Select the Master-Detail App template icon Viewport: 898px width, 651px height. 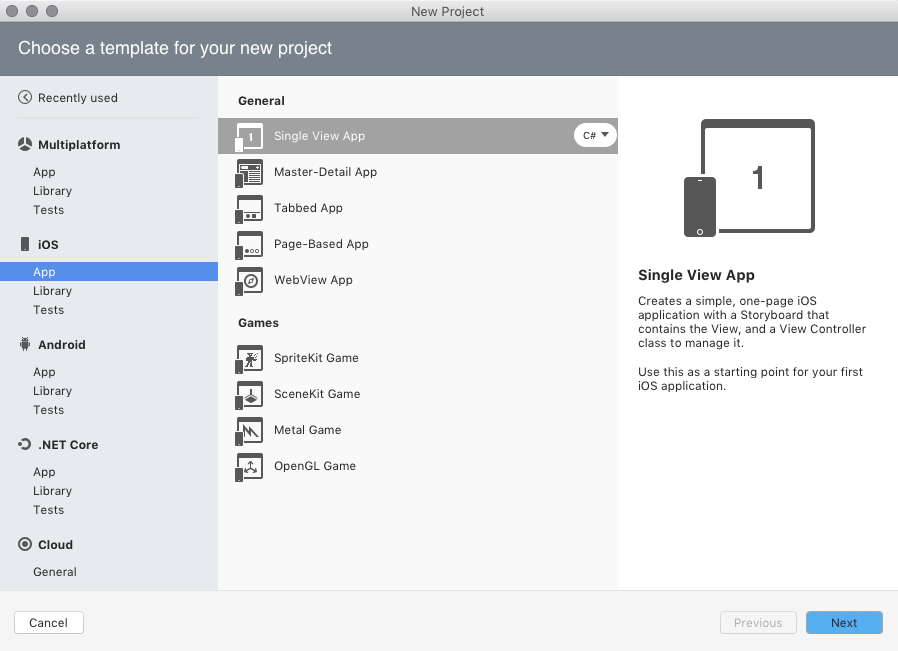249,172
